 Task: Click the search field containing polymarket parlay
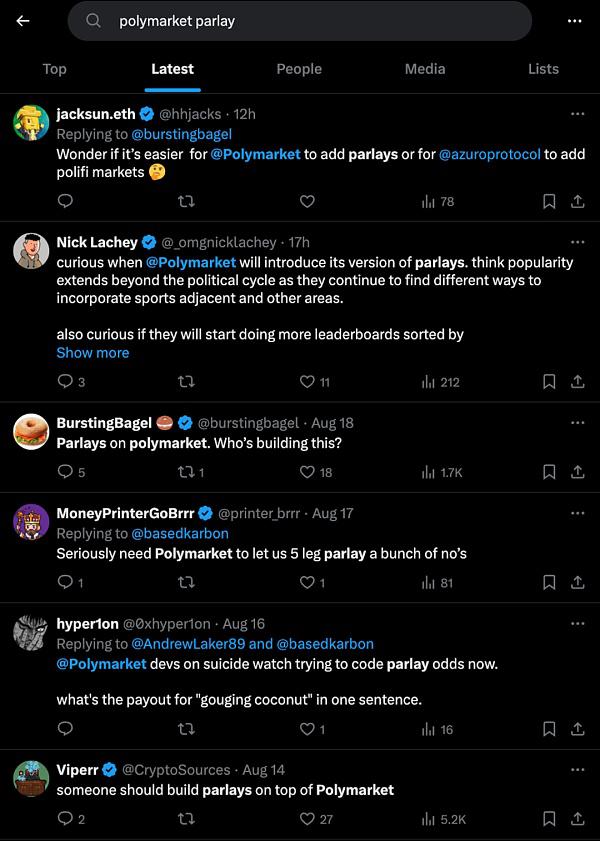[x=300, y=21]
